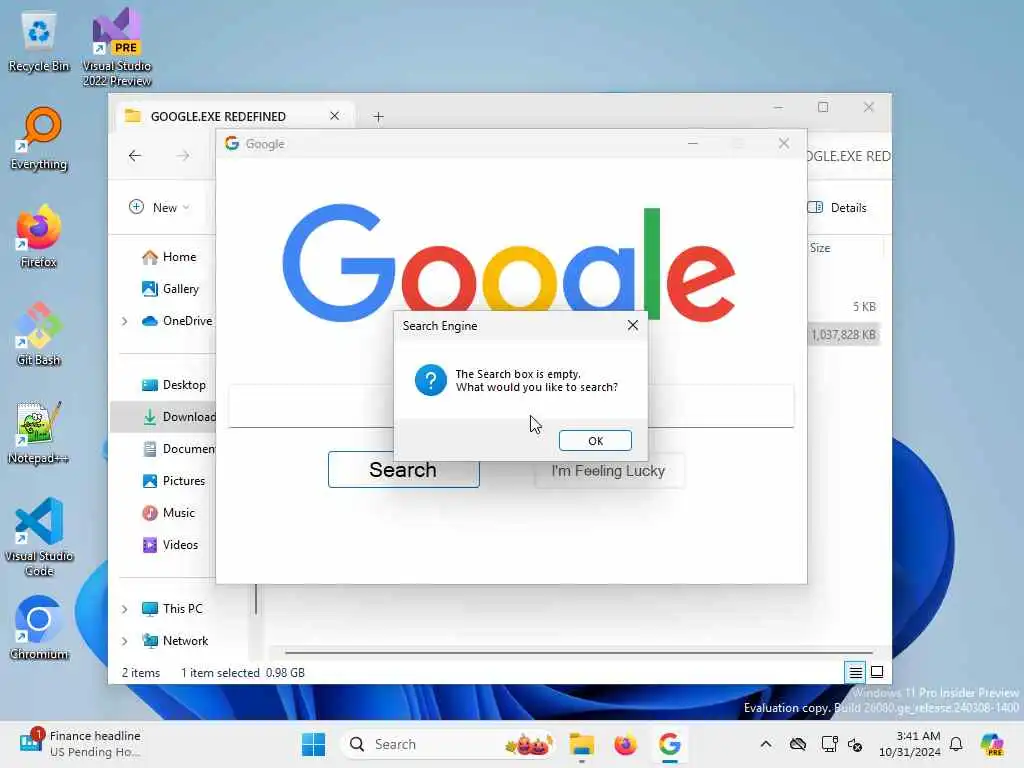The image size is (1024, 768).
Task: Open the New dropdown in File Explorer
Action: 159,208
